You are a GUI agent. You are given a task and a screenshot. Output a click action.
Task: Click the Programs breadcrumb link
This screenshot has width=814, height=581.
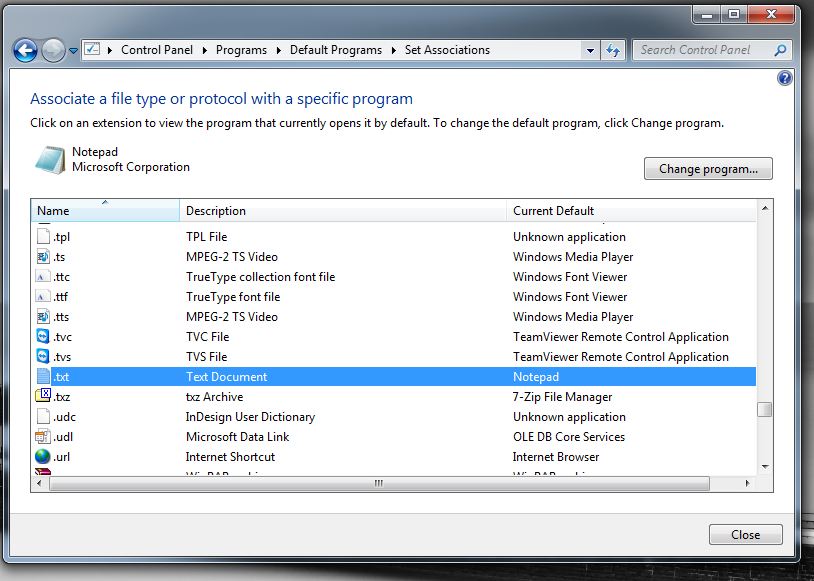click(241, 50)
